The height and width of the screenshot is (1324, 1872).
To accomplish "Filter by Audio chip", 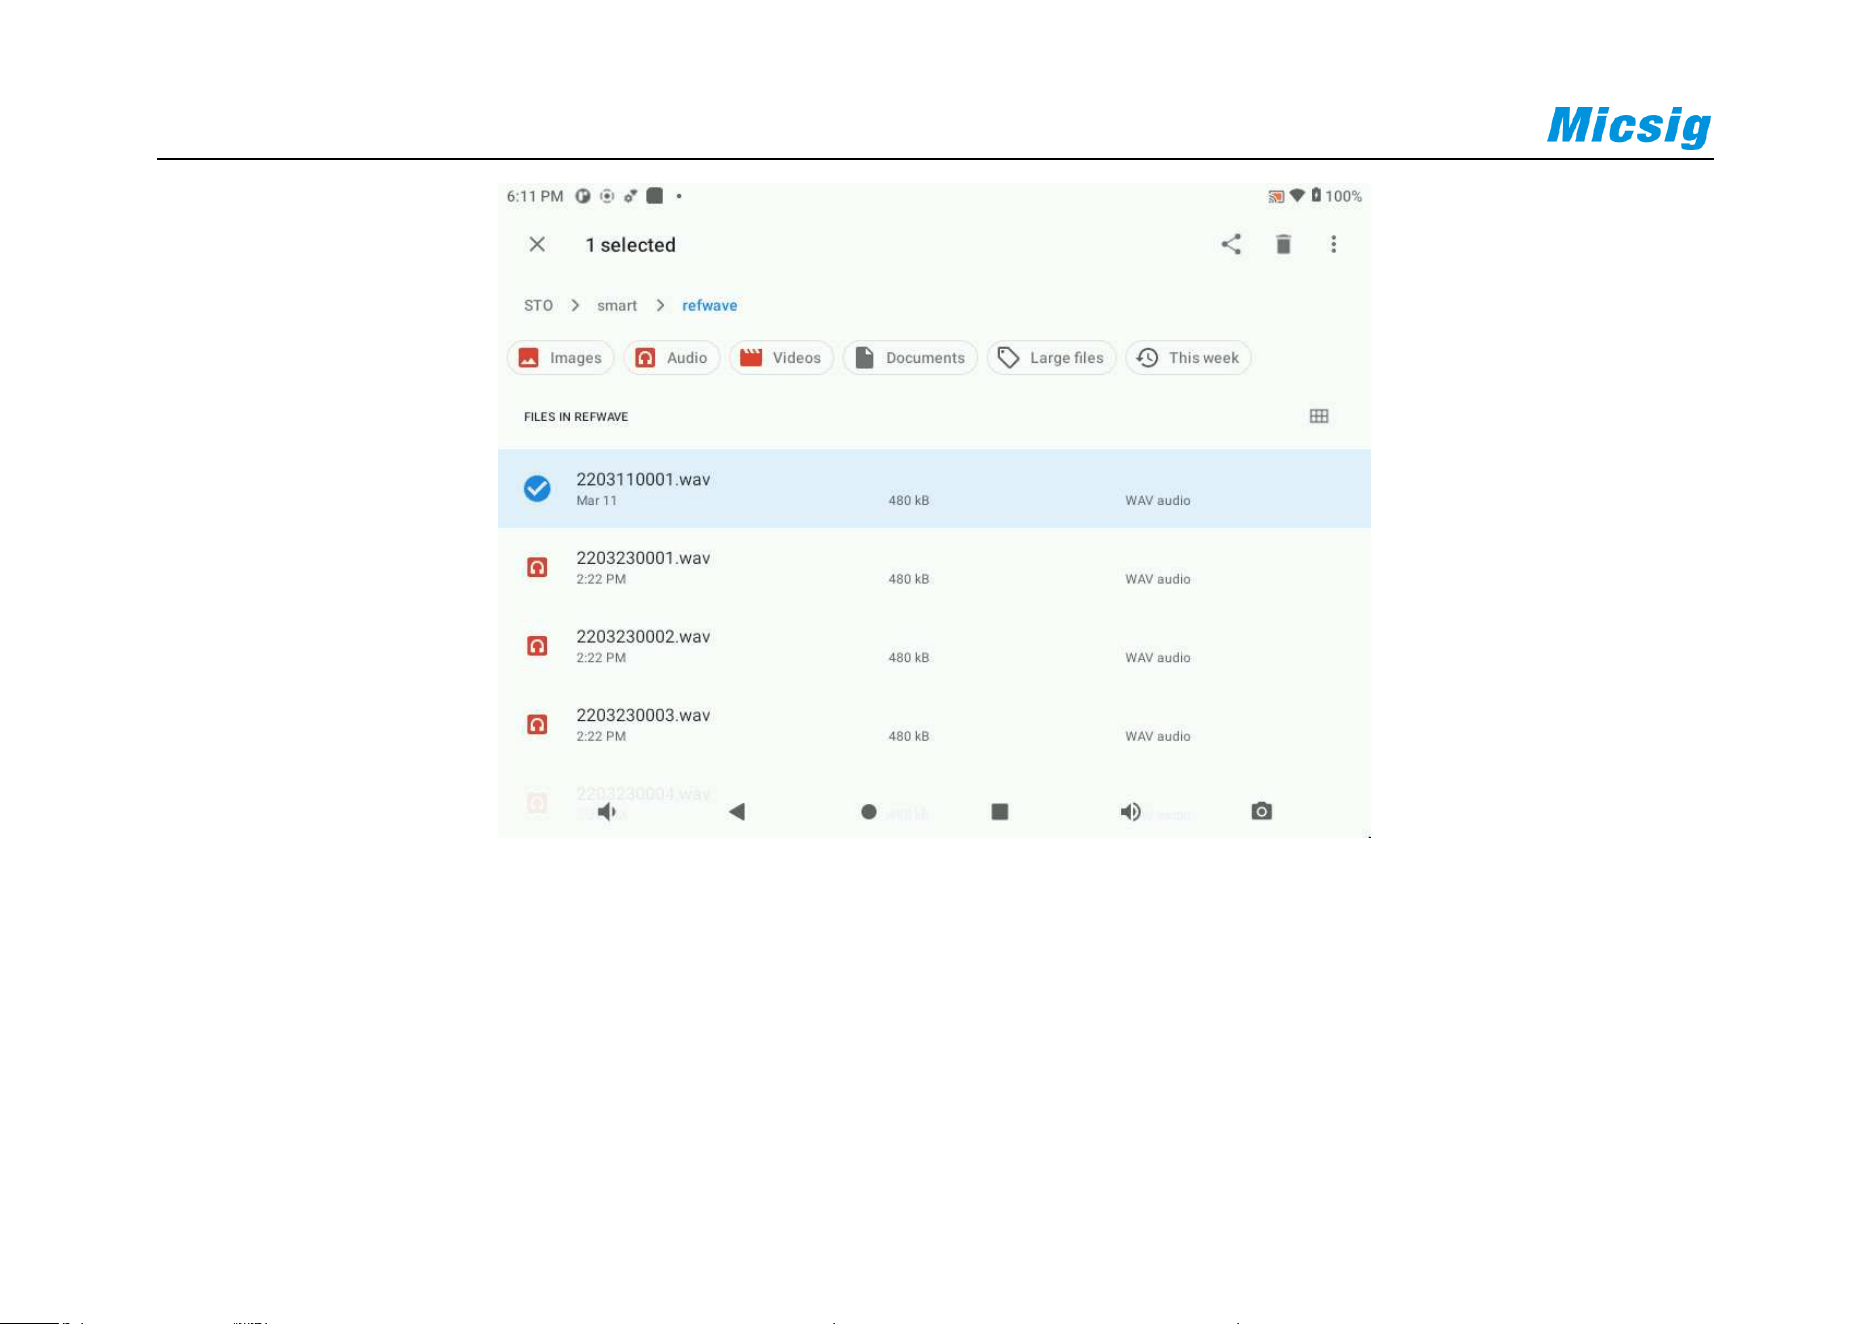I will tap(672, 358).
